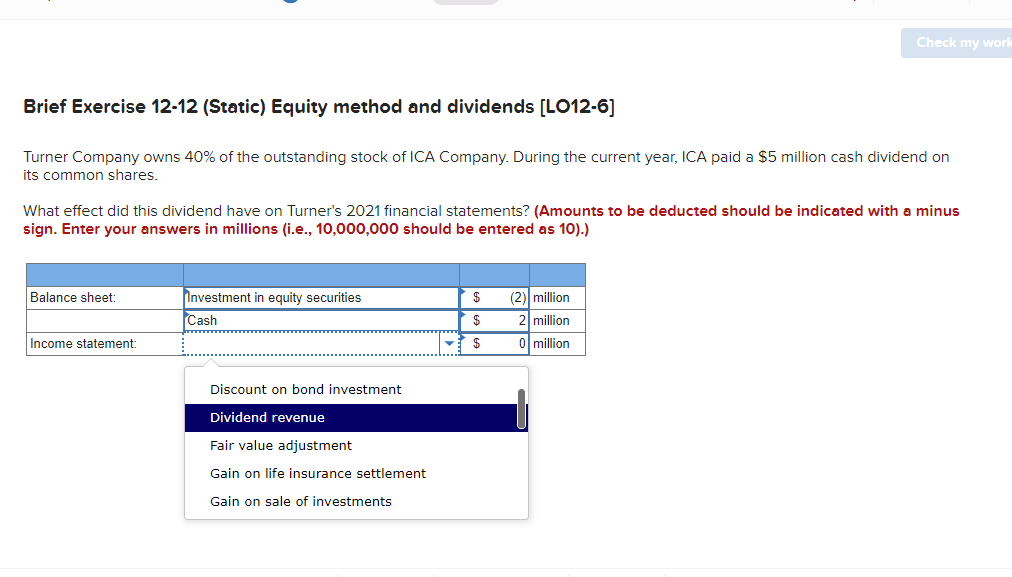Select "Dividend revenue" from the dropdown list
This screenshot has width=1012, height=577.
pos(267,417)
